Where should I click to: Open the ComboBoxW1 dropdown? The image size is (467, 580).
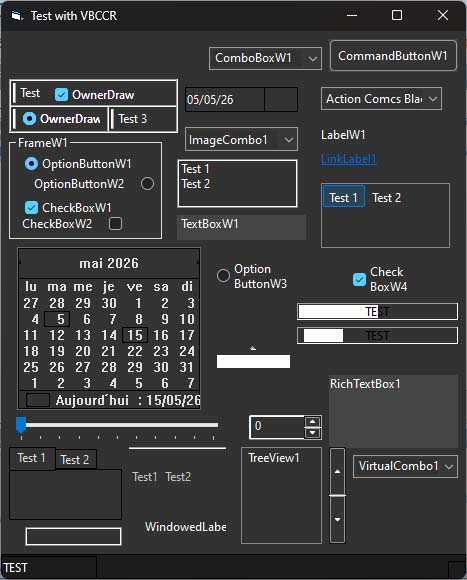pos(312,58)
